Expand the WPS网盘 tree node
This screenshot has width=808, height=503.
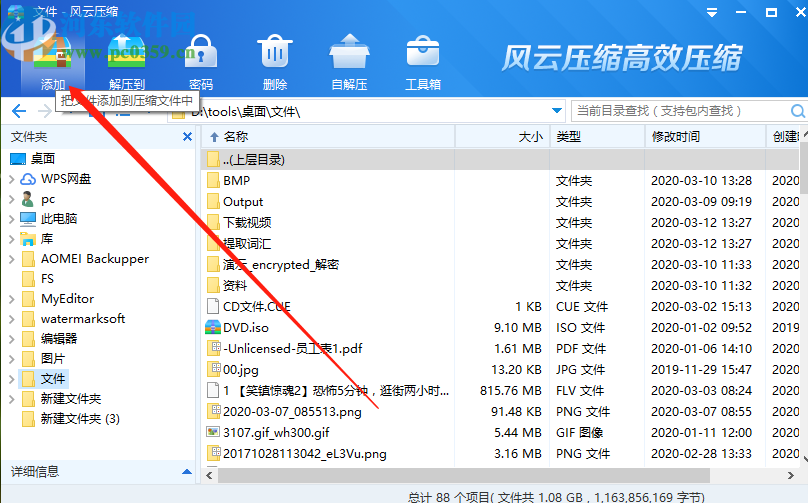(x=11, y=179)
